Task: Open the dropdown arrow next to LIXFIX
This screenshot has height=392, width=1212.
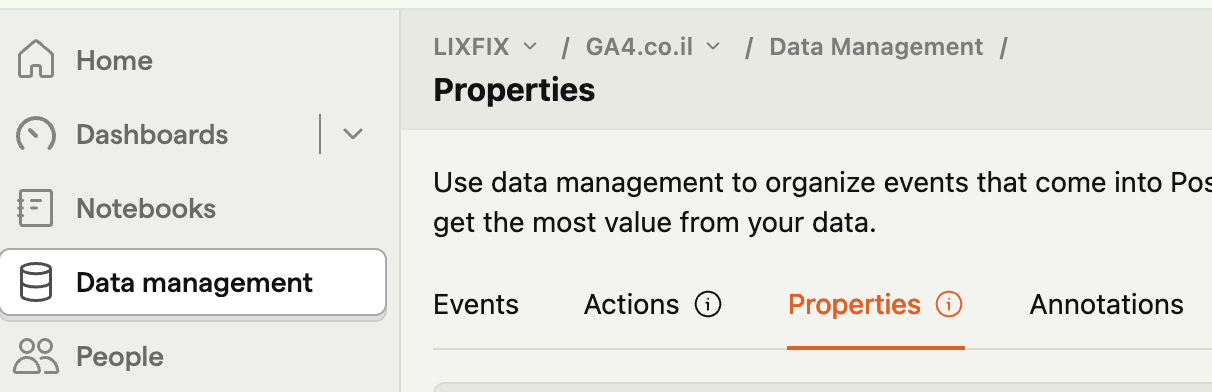Action: pyautogui.click(x=531, y=47)
